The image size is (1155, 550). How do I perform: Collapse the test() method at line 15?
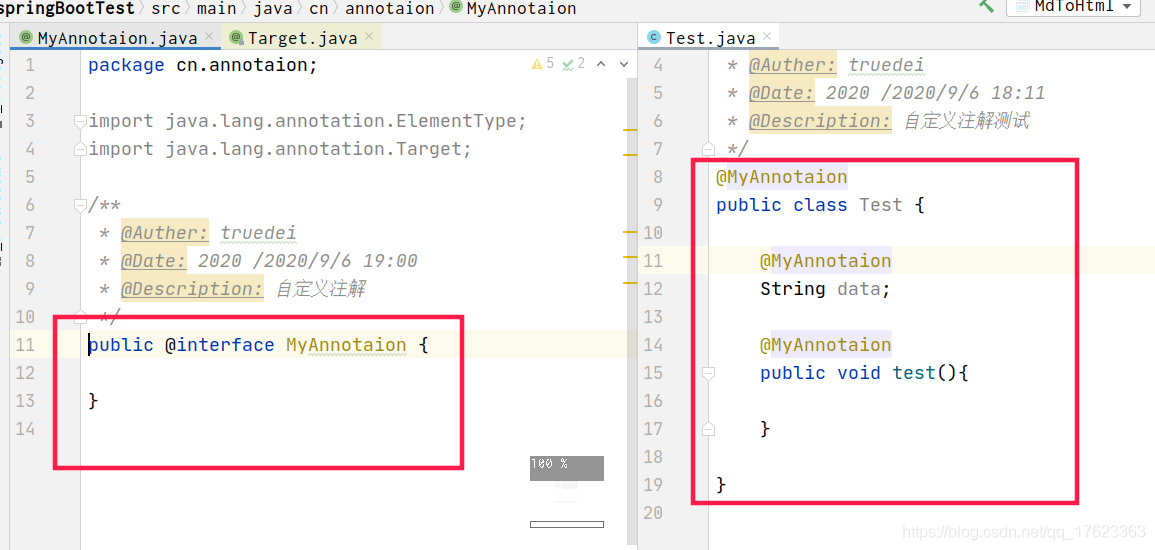[x=709, y=373]
